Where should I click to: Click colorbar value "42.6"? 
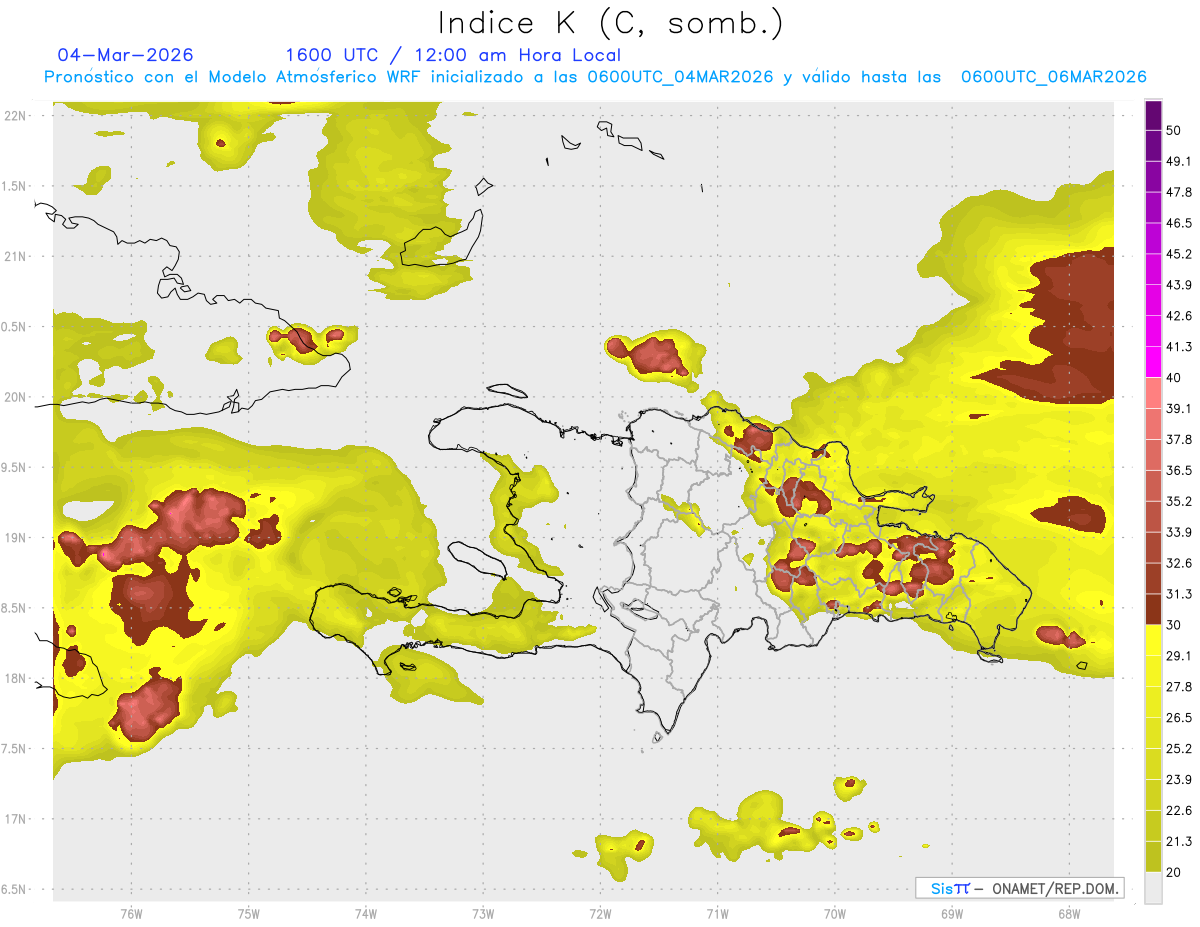pyautogui.click(x=1179, y=316)
